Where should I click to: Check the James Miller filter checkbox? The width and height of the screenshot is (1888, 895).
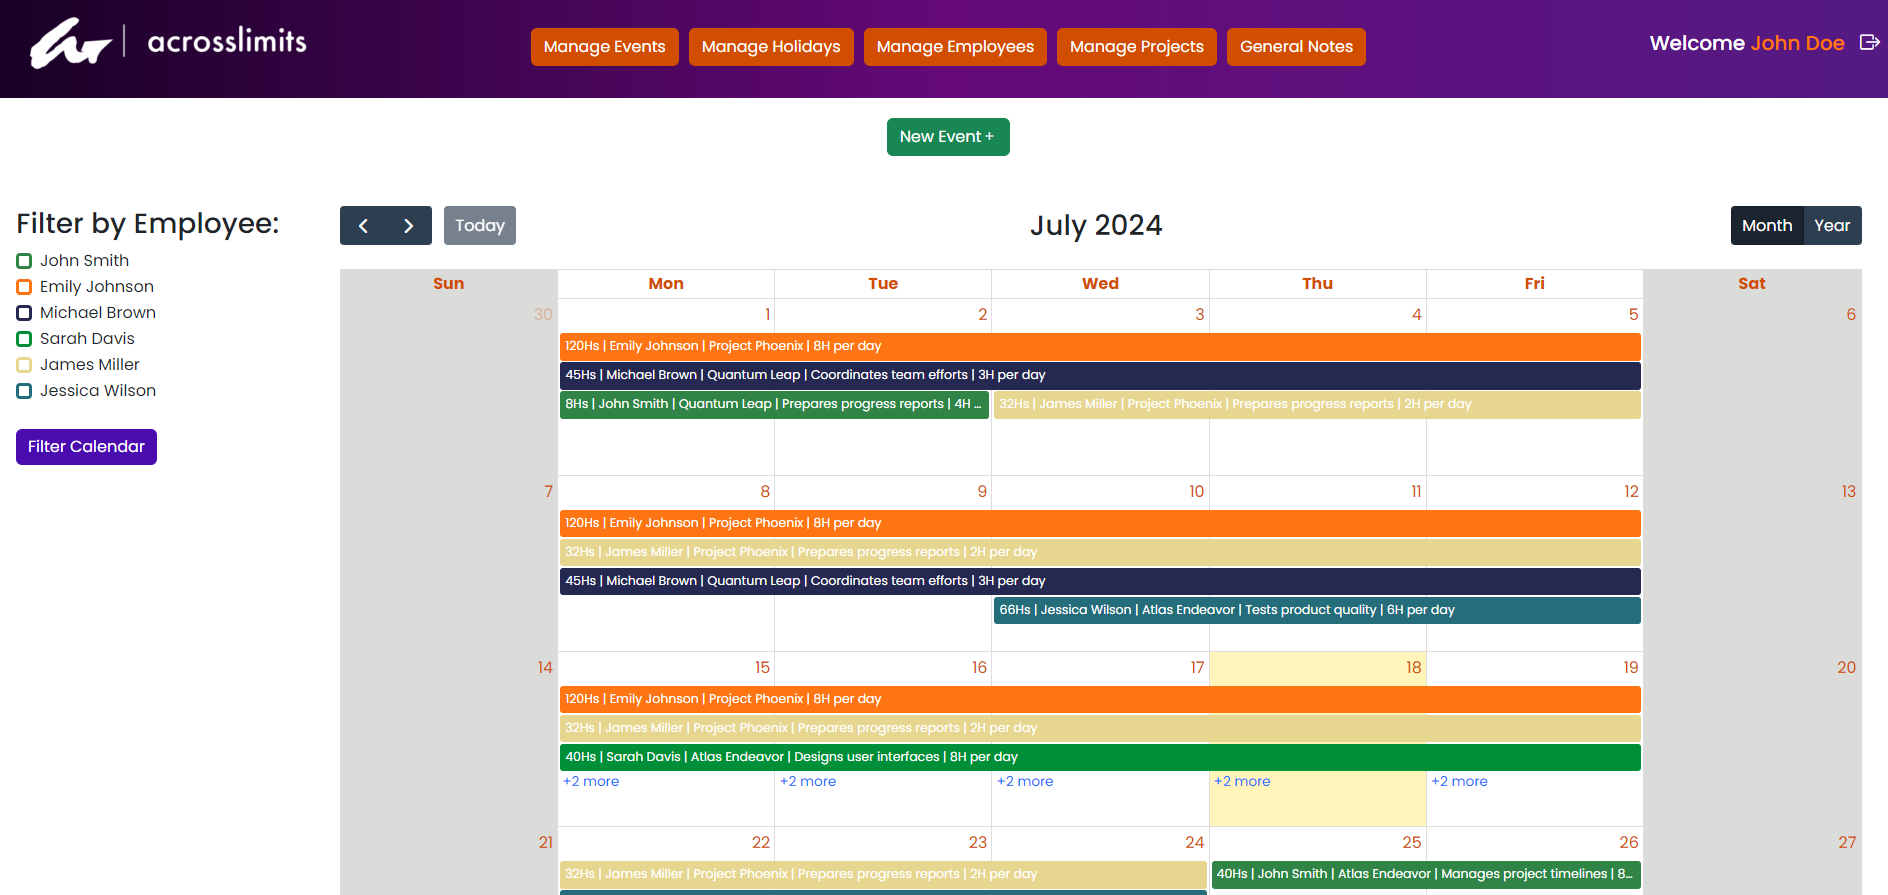tap(24, 365)
